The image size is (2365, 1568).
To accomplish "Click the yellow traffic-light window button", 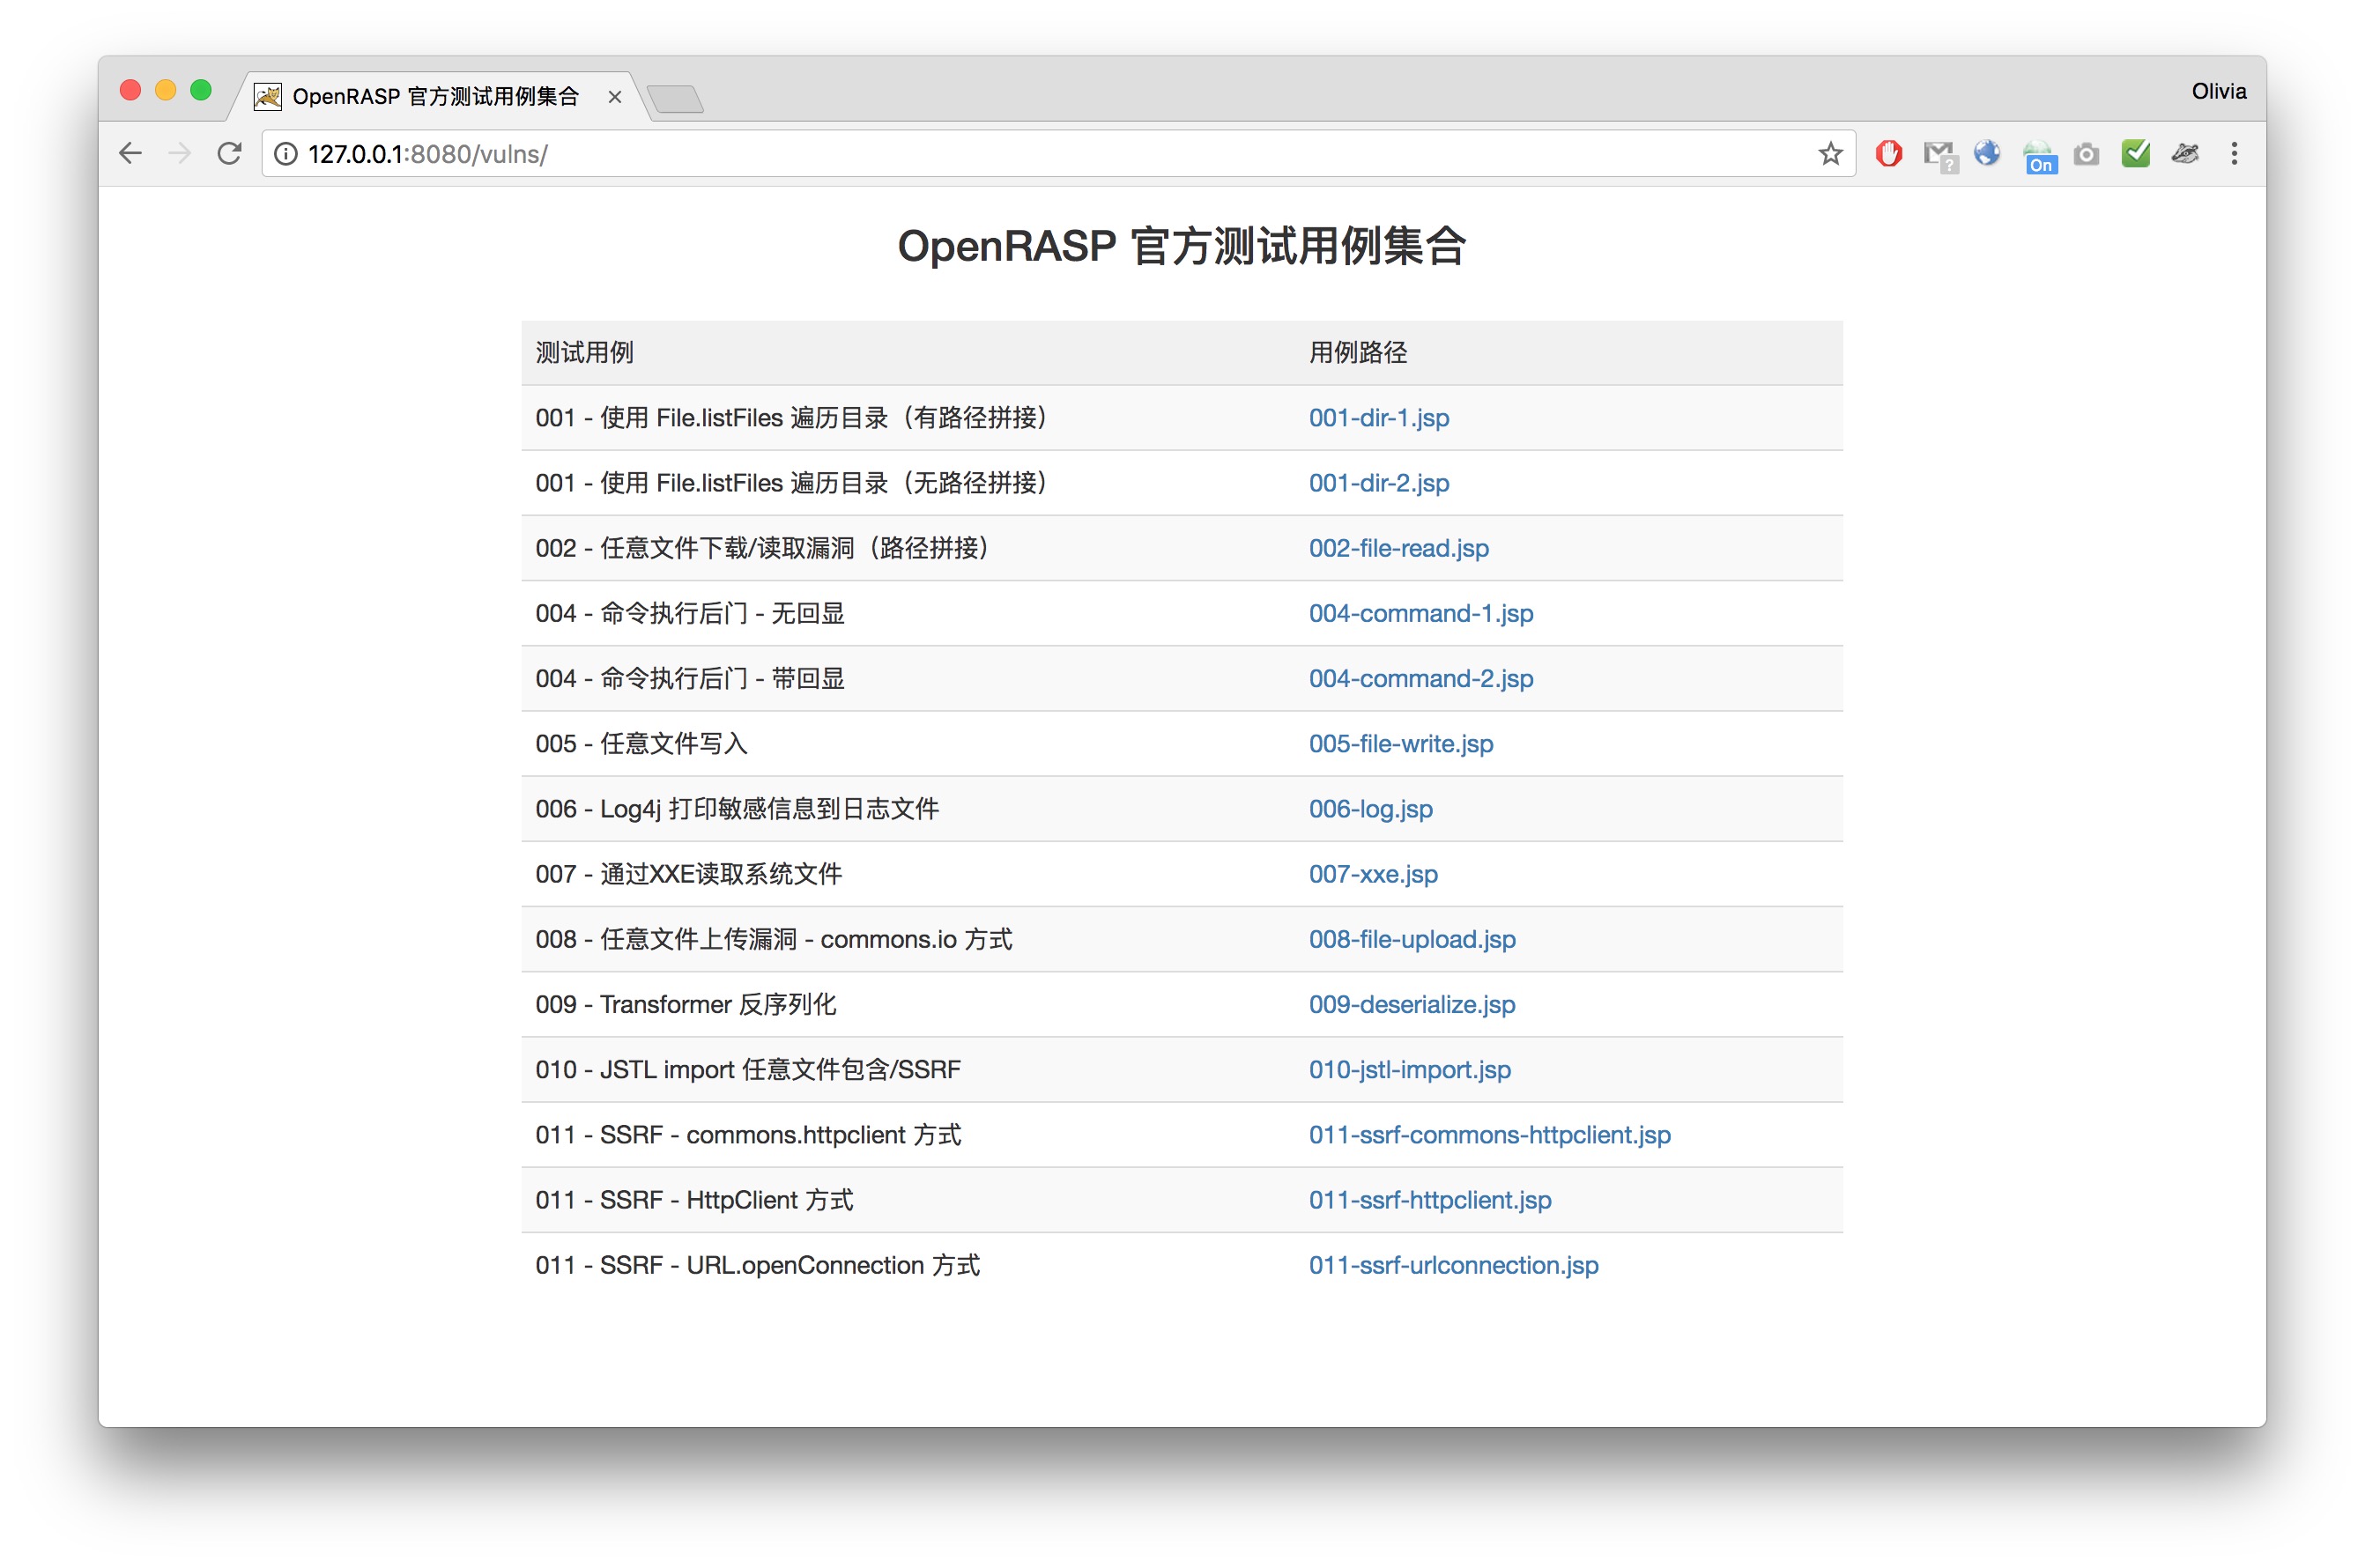I will [165, 89].
